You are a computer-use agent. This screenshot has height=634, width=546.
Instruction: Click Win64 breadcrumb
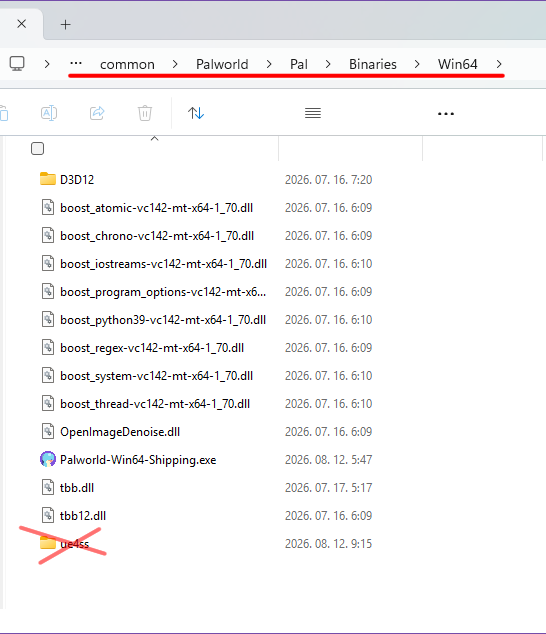point(457,64)
